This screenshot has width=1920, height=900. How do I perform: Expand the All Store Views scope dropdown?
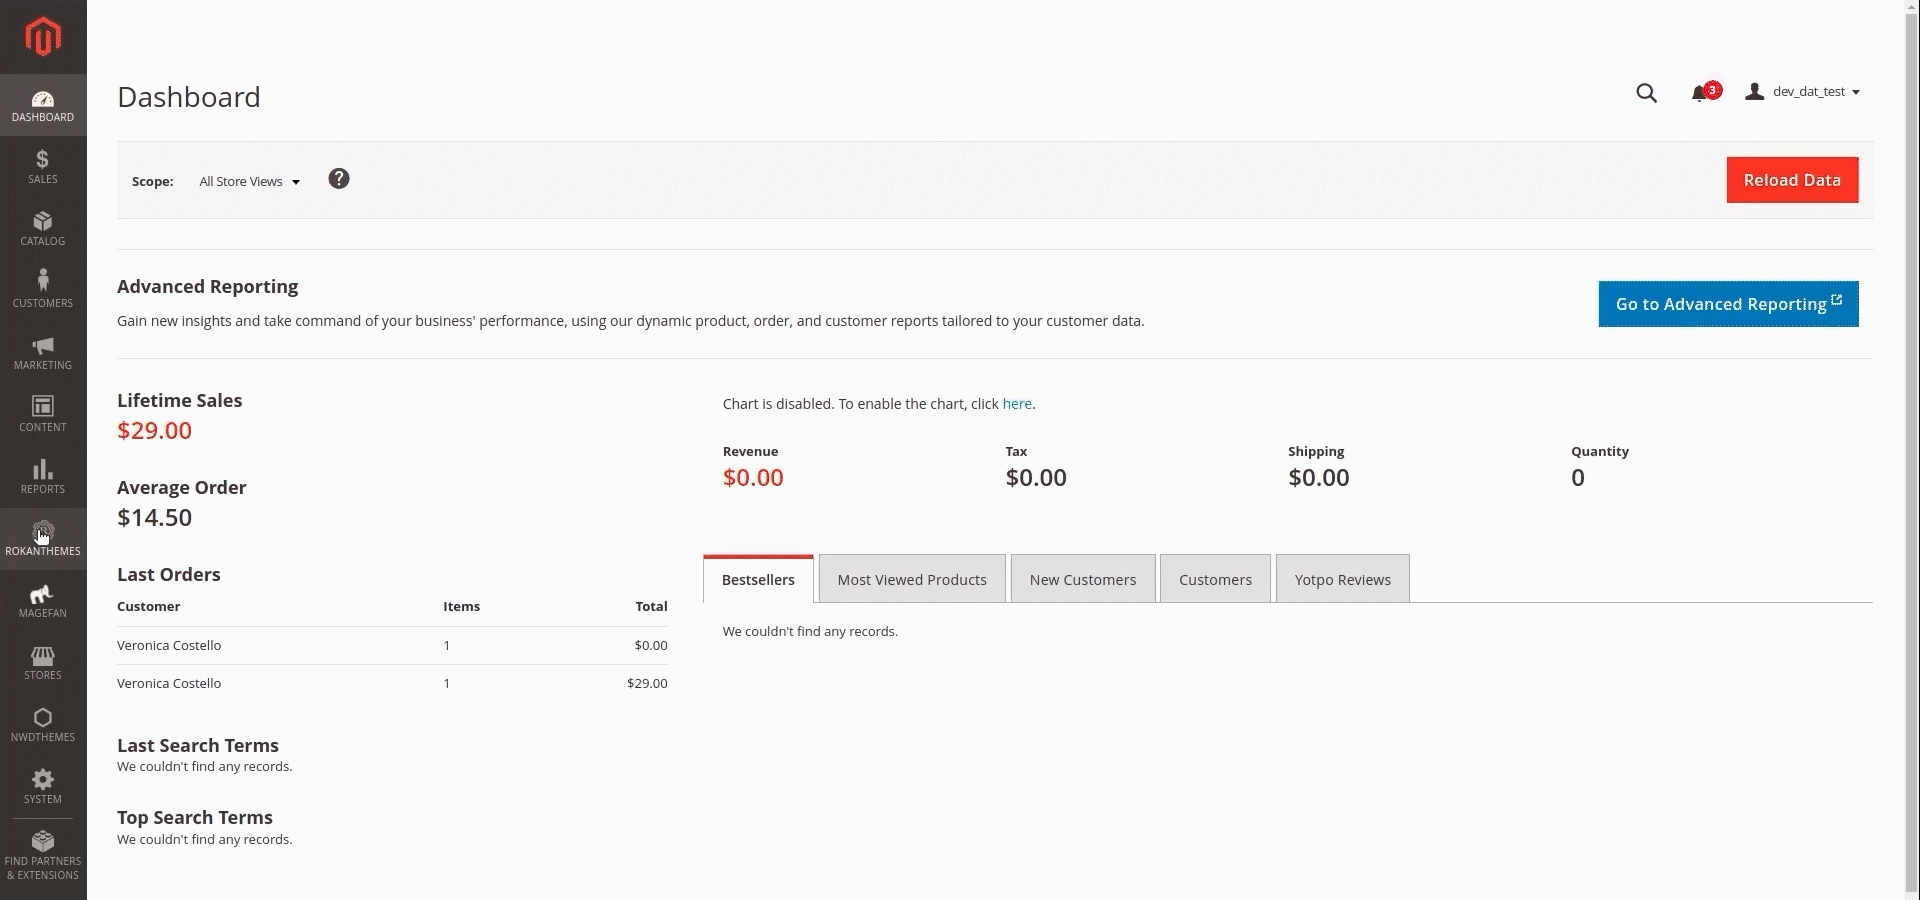tap(249, 182)
